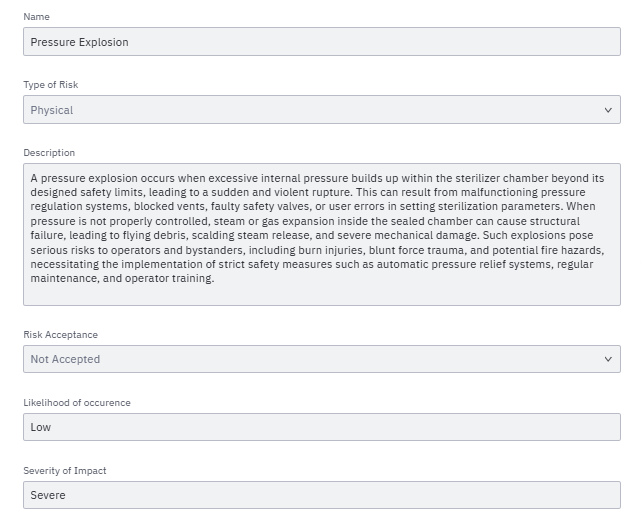The image size is (641, 520).
Task: Click the "Name" field label
Action: (36, 17)
